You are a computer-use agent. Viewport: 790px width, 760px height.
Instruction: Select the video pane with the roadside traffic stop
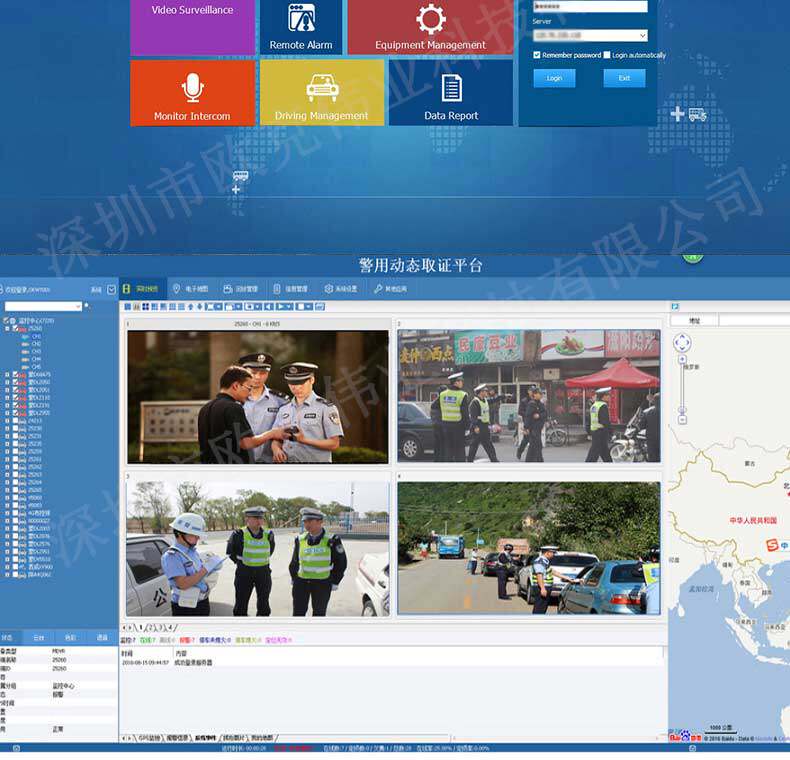tap(529, 548)
